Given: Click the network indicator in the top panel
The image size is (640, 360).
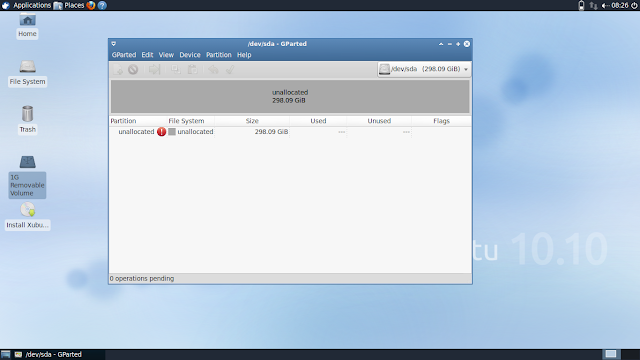Looking at the screenshot, I should coord(593,5).
